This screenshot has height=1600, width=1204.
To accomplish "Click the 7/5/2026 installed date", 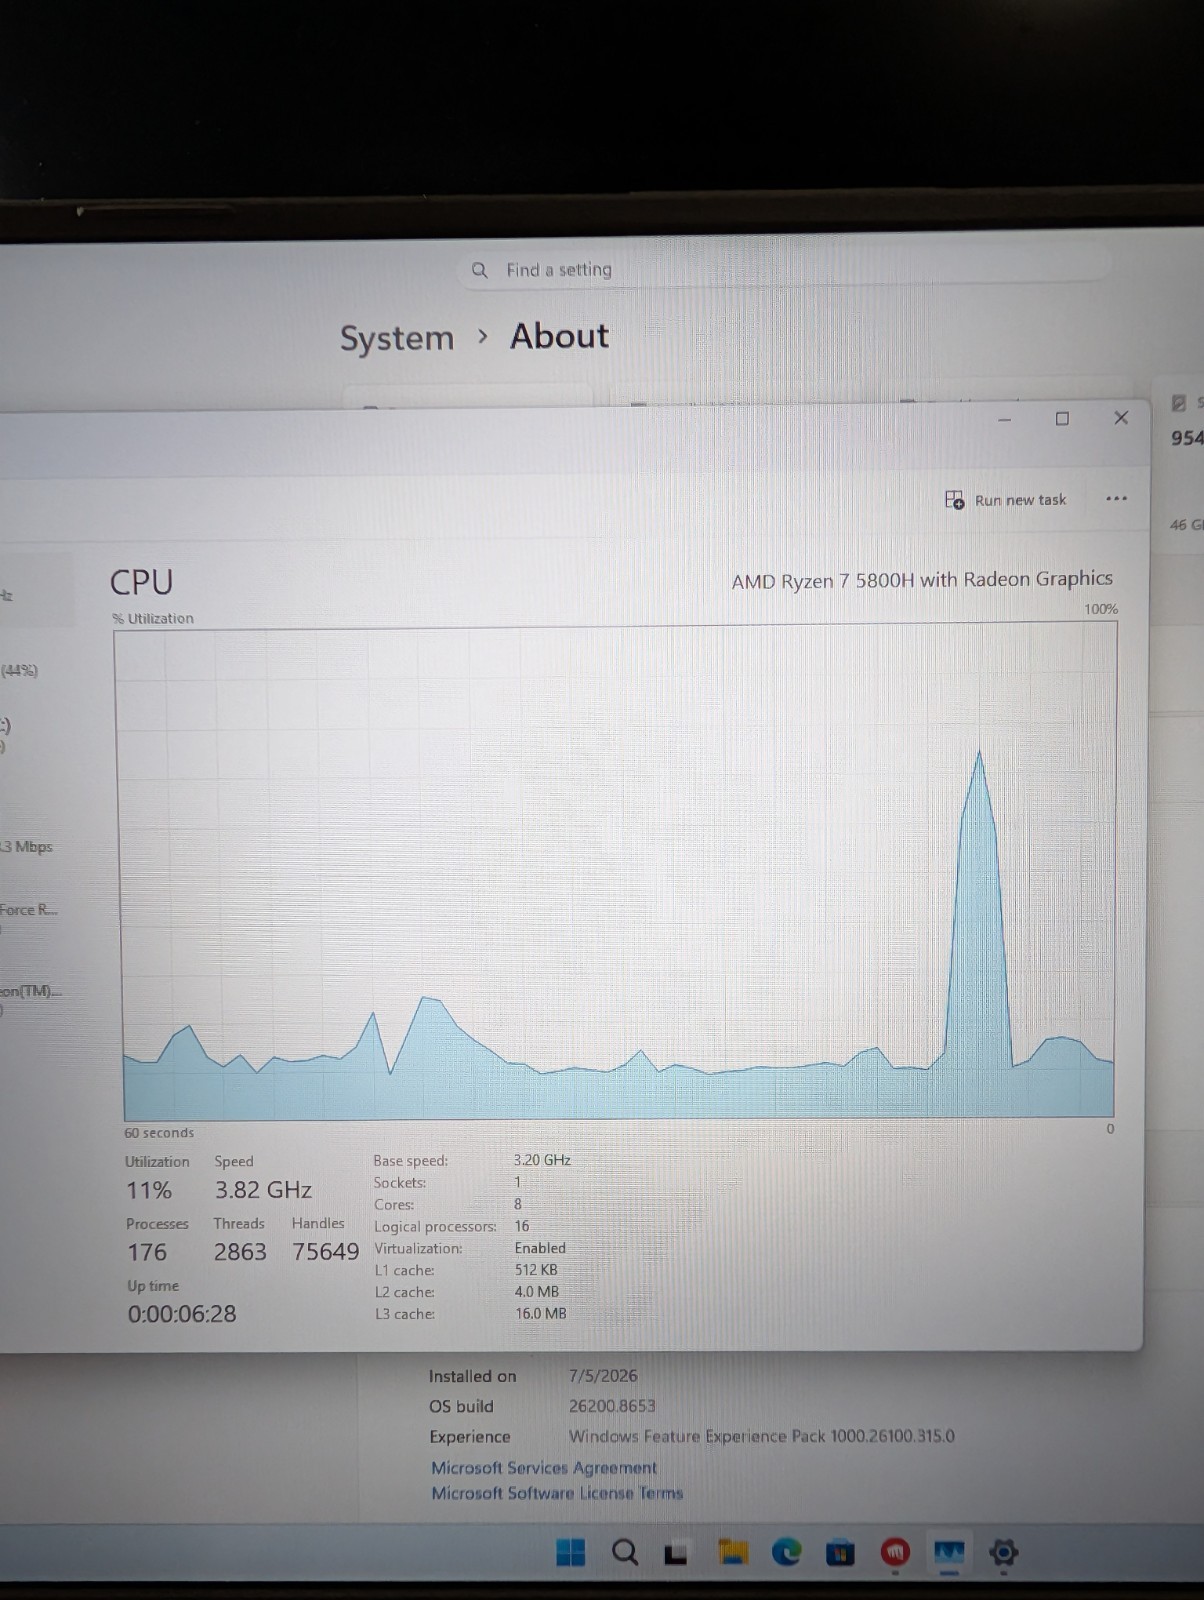I will pos(603,1376).
